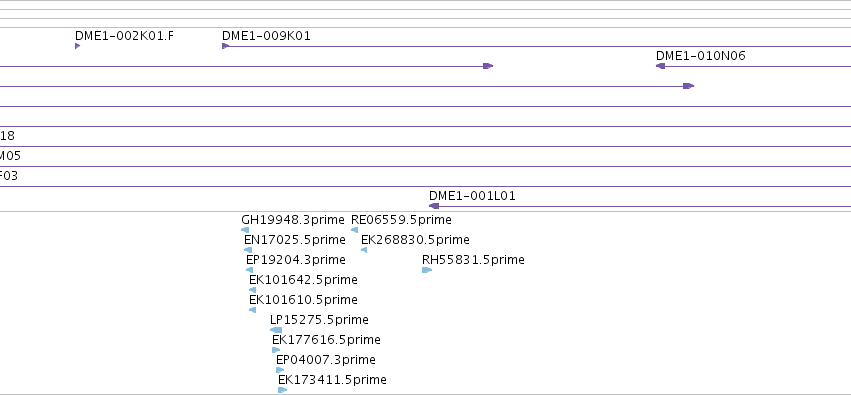Viewport: 851px width, 395px height.
Task: Click the DME1-010N06 left-pointing arrowhead
Action: click(661, 66)
